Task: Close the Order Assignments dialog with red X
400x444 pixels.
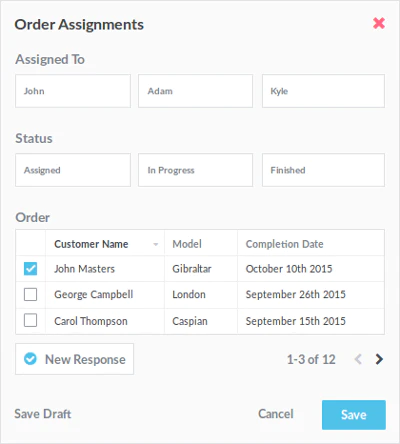Action: tap(379, 23)
